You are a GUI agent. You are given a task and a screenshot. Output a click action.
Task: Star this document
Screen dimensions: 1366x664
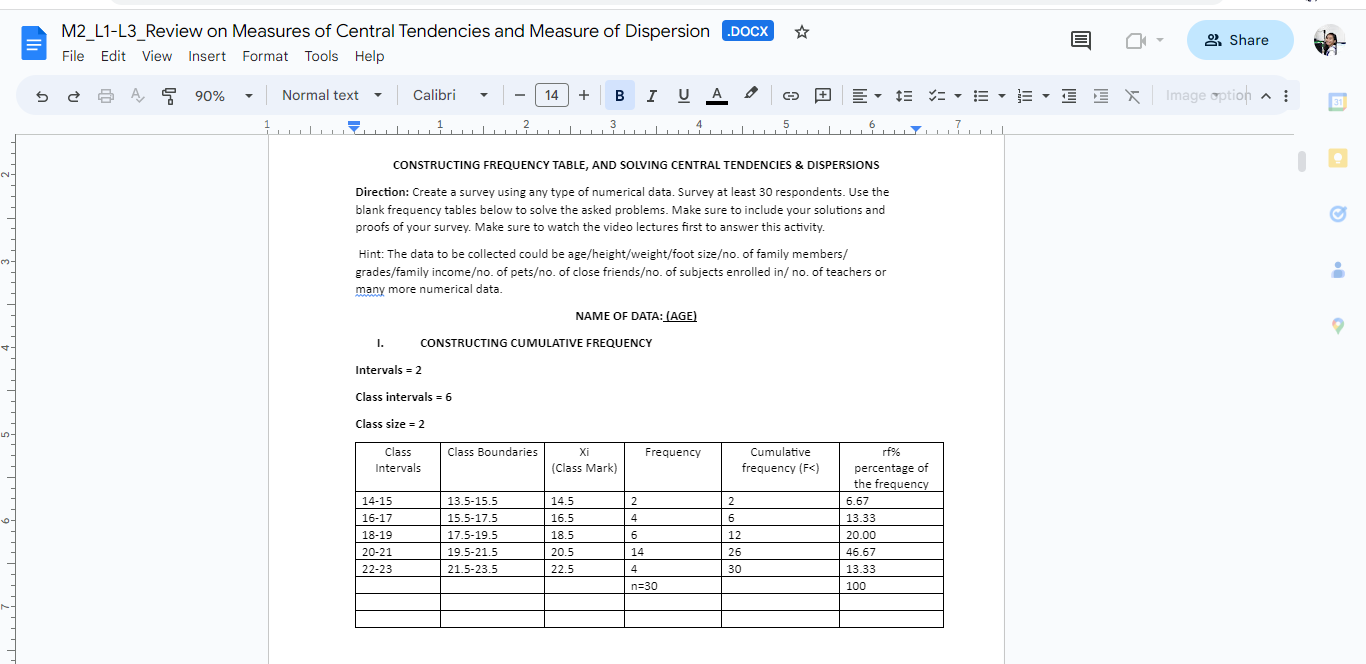pos(801,32)
